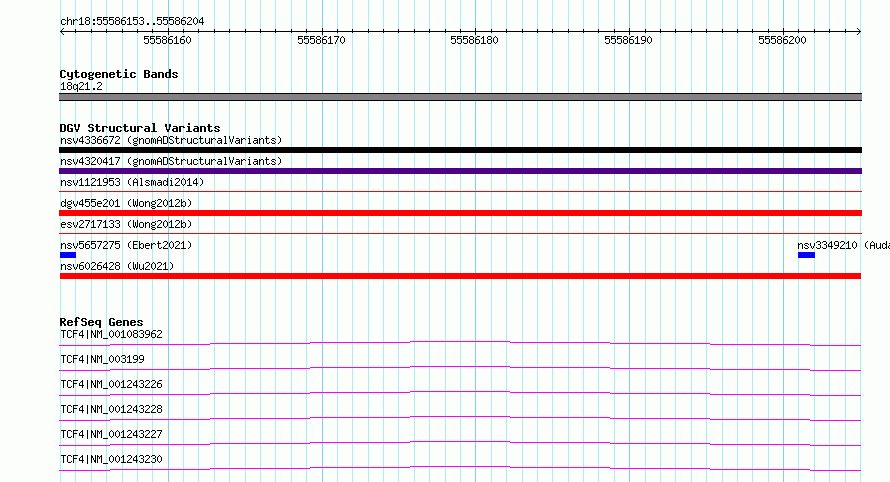Image resolution: width=890 pixels, height=482 pixels.
Task: Click ruler position label 55586170
Action: (x=321, y=40)
